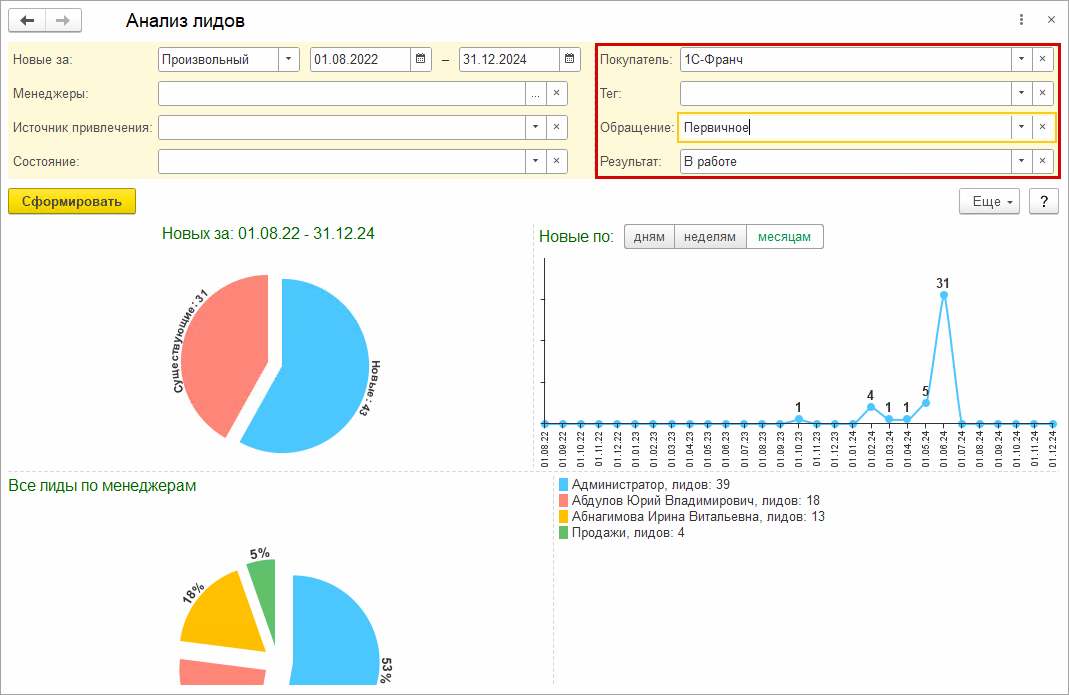Go back with the left arrow button

coord(27,20)
